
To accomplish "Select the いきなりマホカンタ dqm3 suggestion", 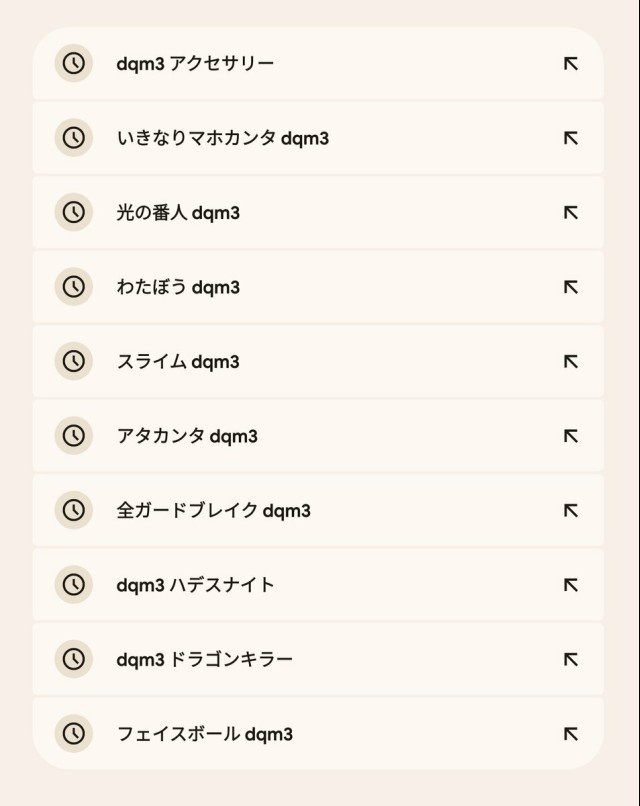I will (318, 138).
